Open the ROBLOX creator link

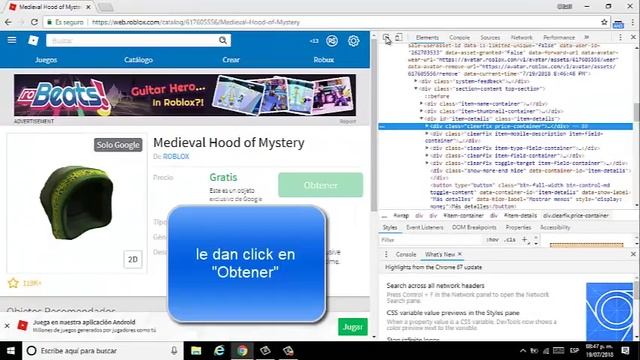(176, 156)
